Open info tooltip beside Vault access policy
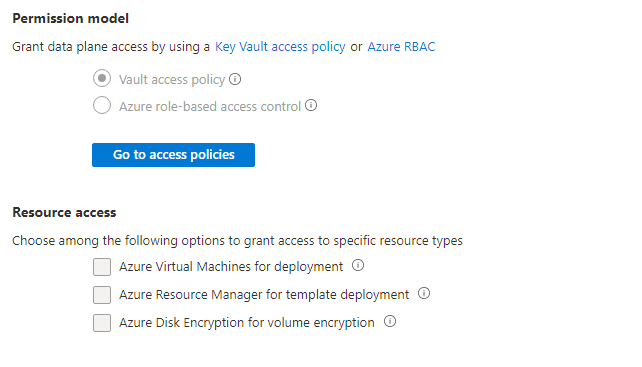The width and height of the screenshot is (642, 367). click(235, 79)
